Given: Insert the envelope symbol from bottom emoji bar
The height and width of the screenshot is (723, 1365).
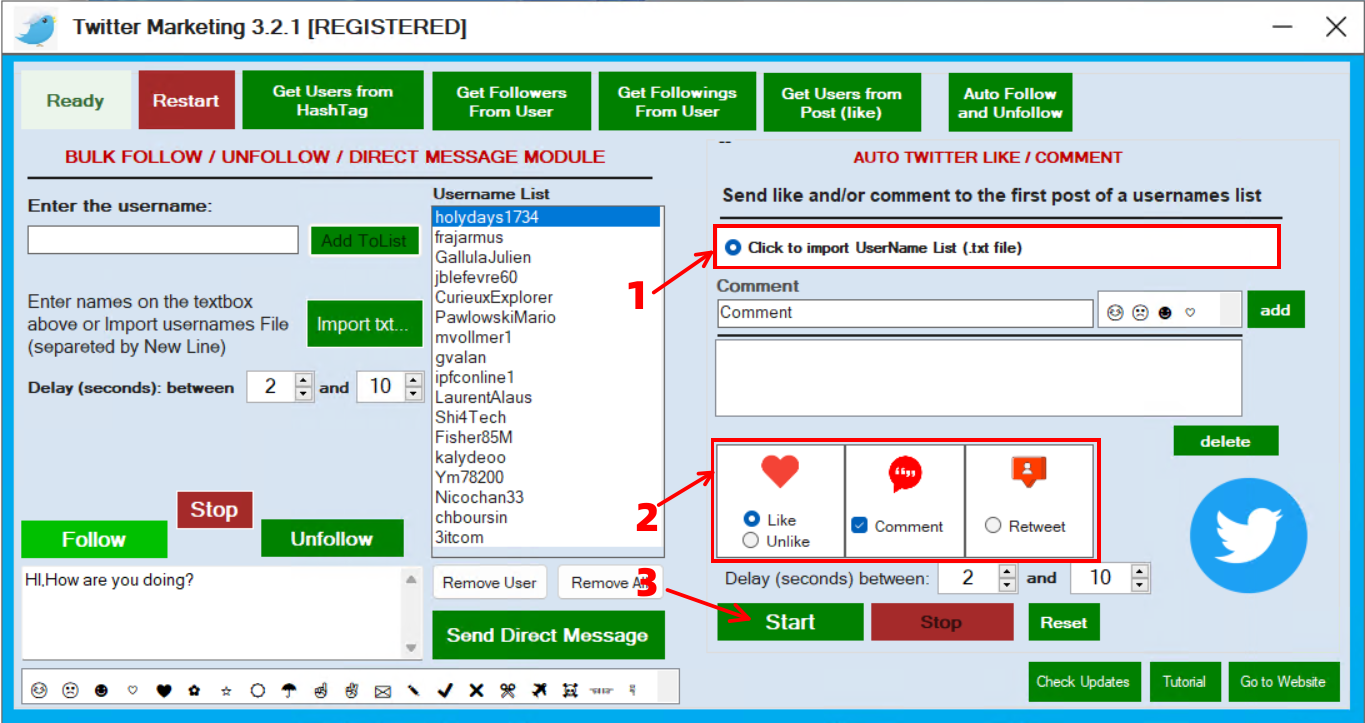Looking at the screenshot, I should pos(382,690).
